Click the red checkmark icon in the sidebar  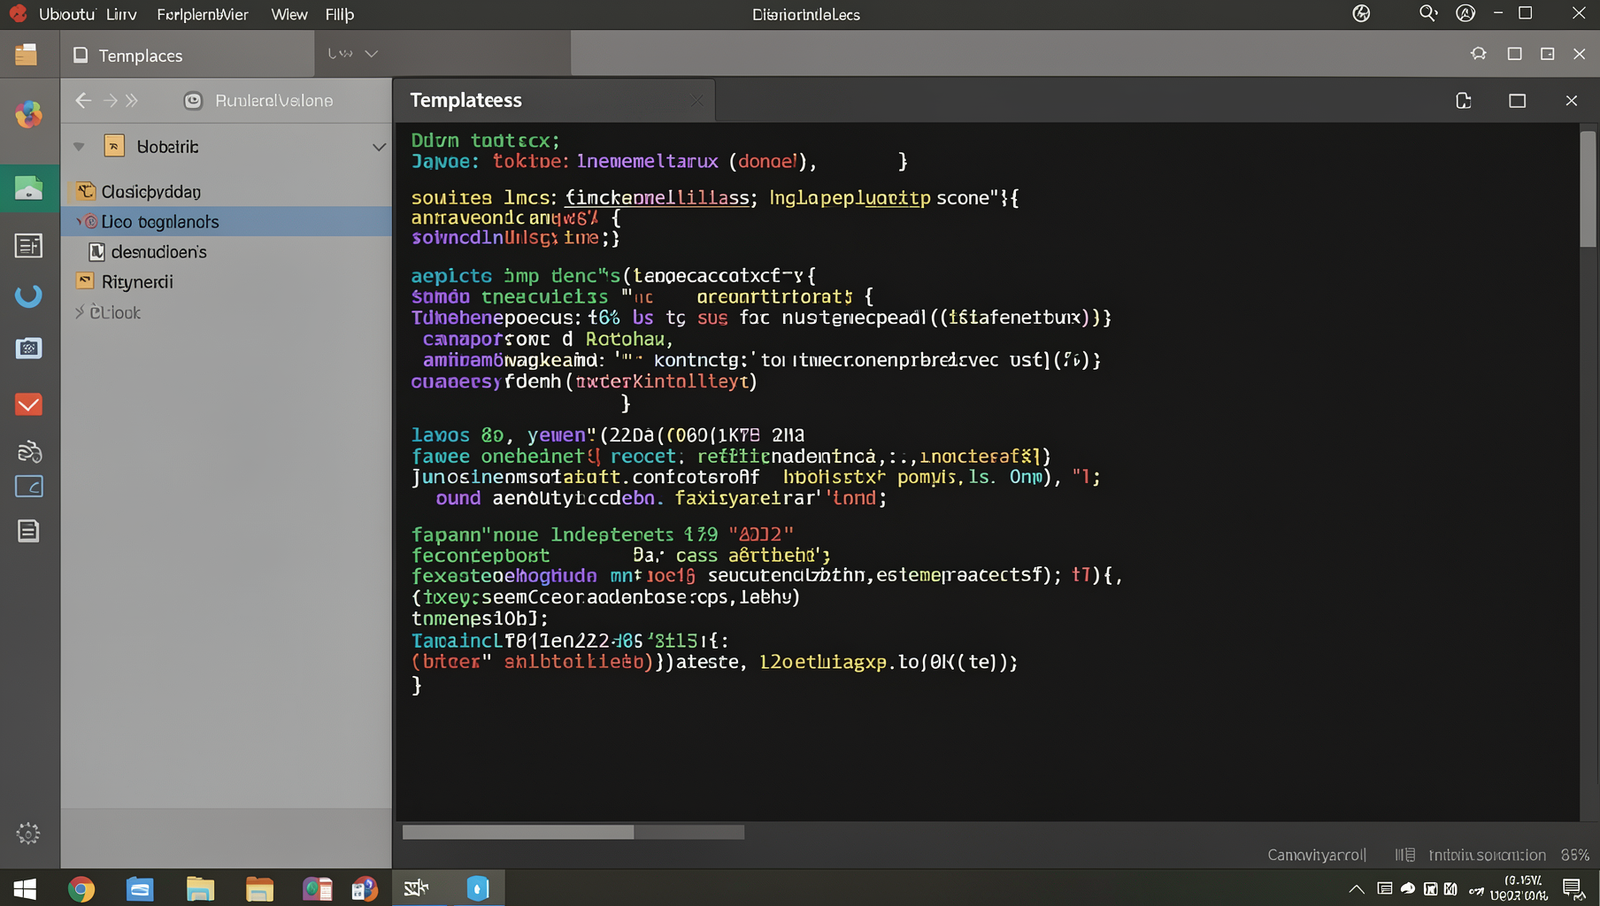29,404
